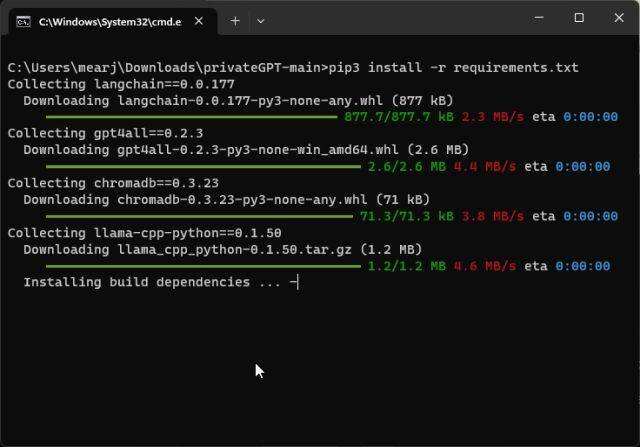
Task: Click 'Installing build dependencies' line
Action: pos(161,282)
